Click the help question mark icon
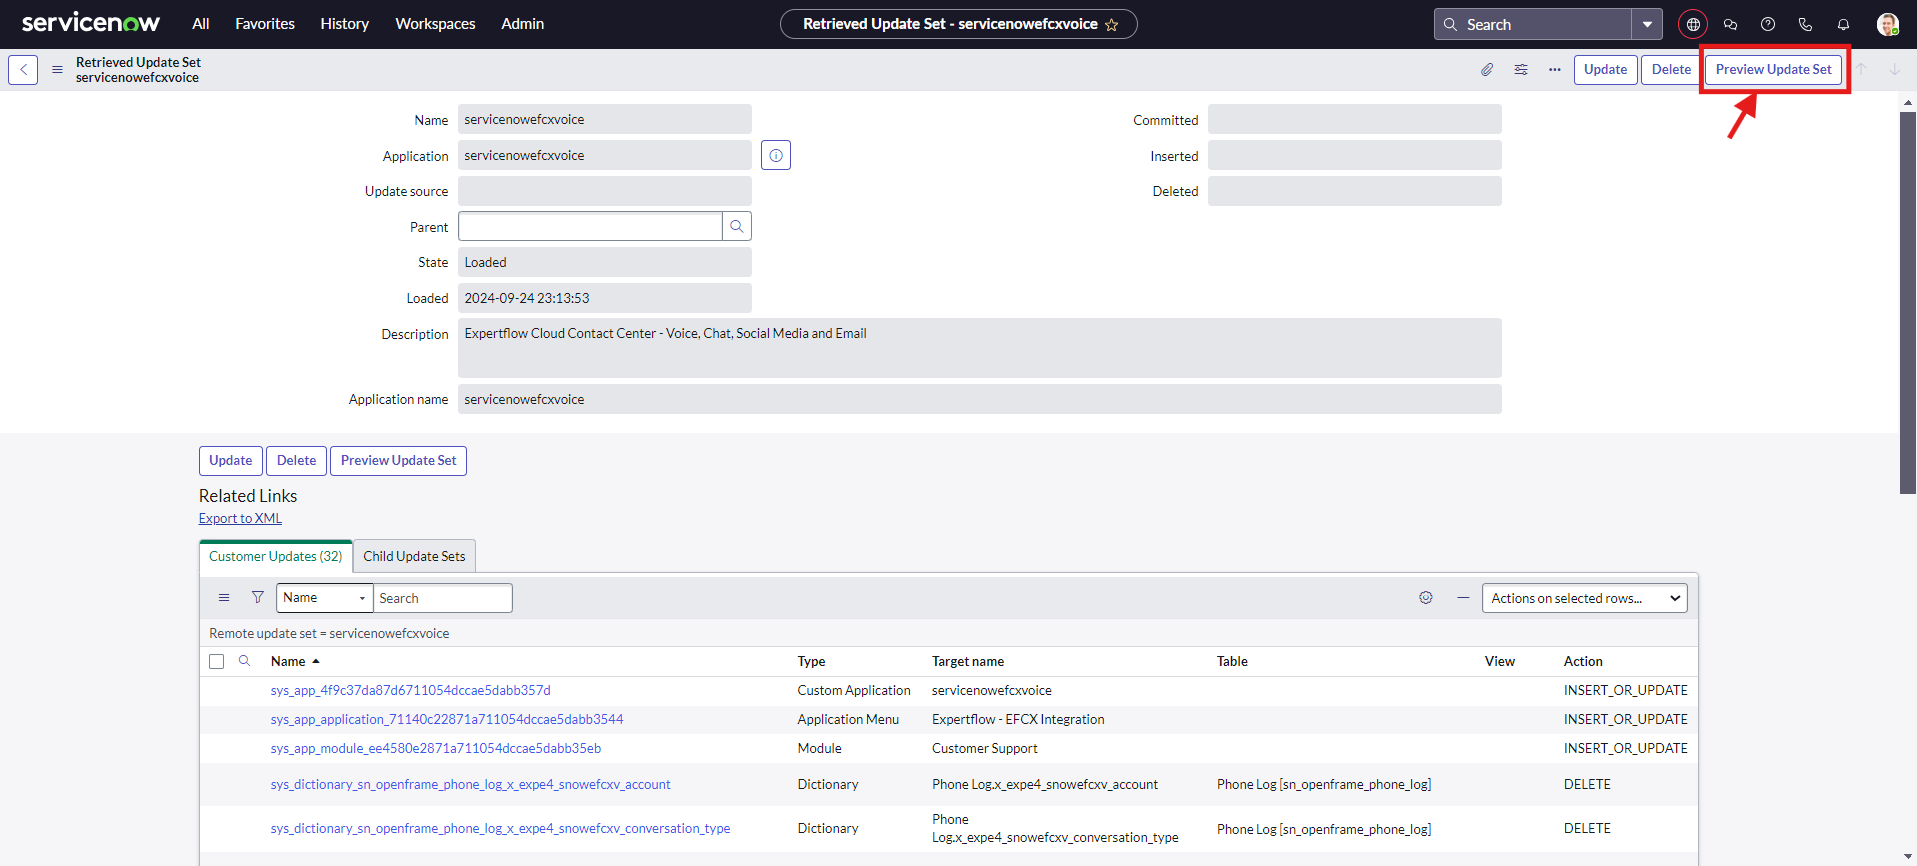 [x=1768, y=25]
